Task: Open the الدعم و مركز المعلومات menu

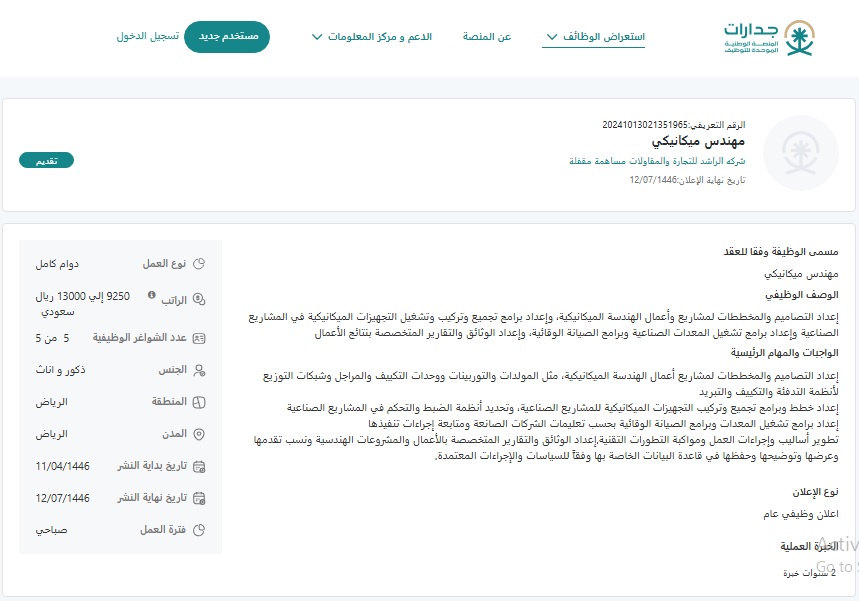Action: (380, 37)
